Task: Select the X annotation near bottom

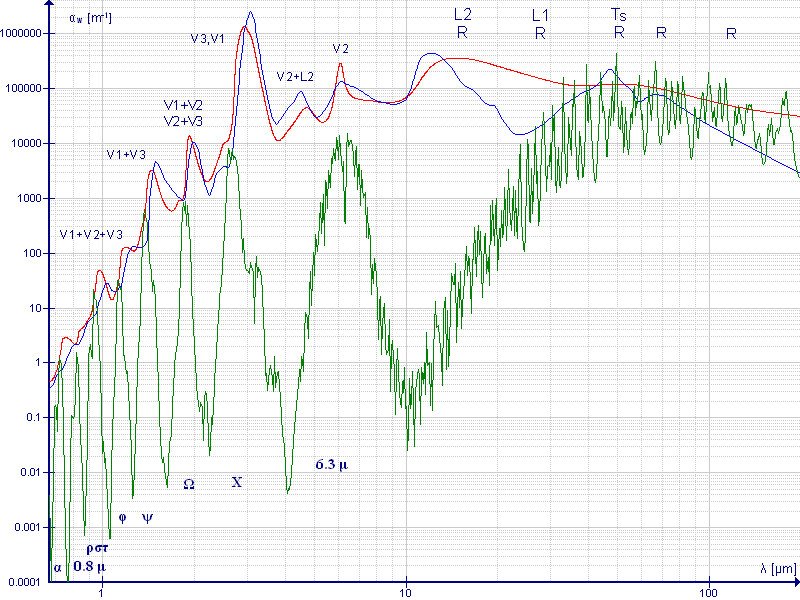Action: point(237,482)
